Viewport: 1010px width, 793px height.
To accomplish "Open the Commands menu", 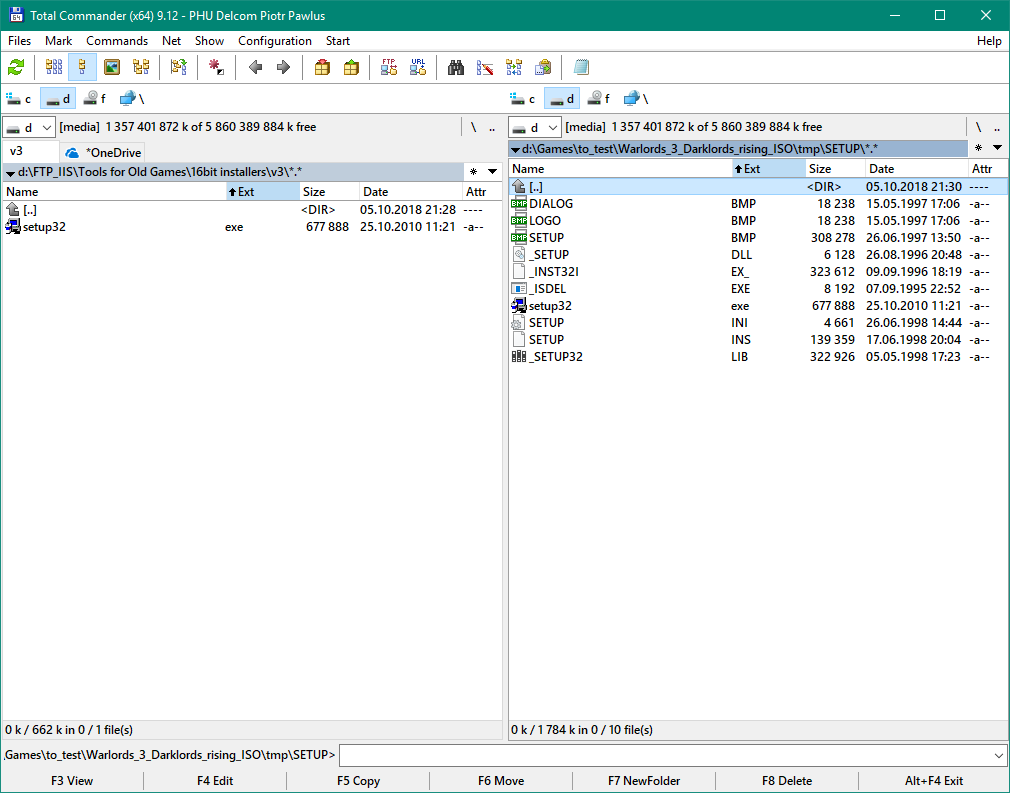I will (x=117, y=41).
